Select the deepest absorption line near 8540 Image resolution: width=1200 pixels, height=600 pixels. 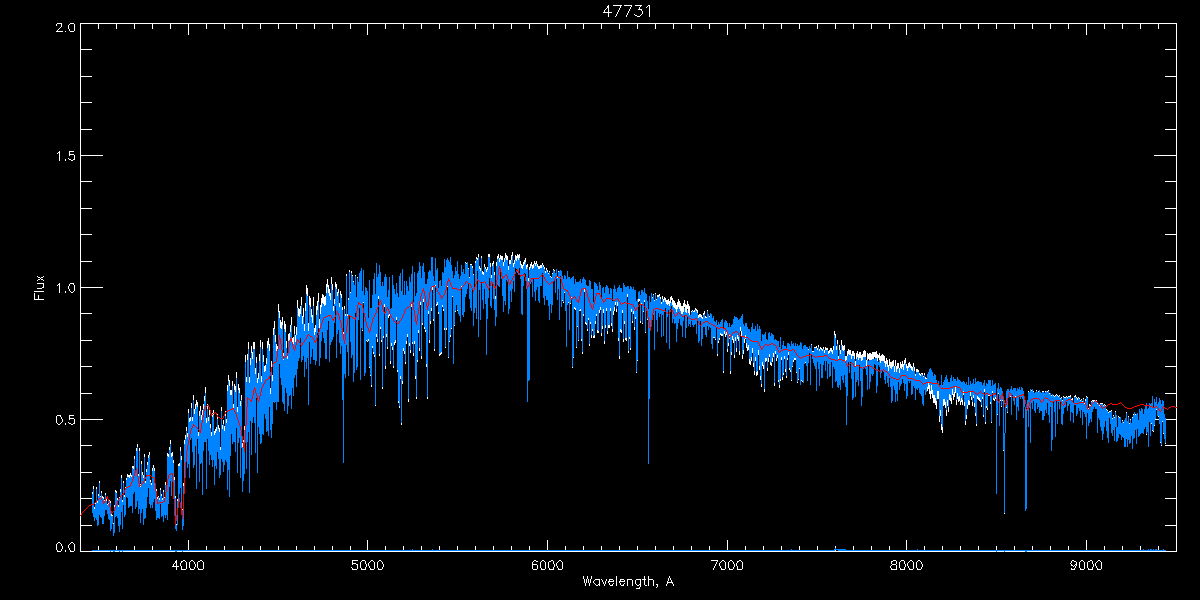coord(1004,512)
